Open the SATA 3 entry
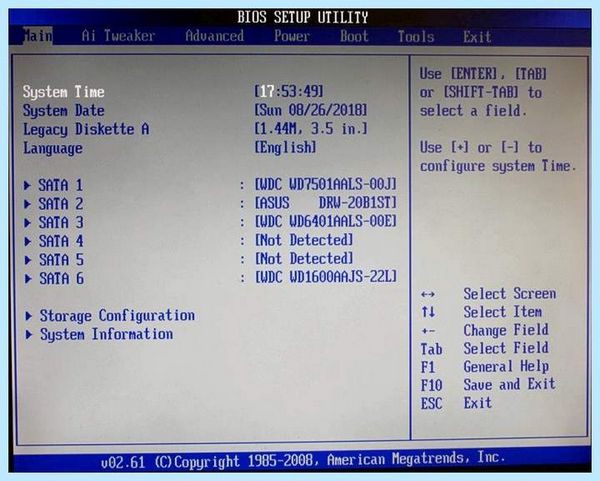The height and width of the screenshot is (481, 600). (61, 223)
